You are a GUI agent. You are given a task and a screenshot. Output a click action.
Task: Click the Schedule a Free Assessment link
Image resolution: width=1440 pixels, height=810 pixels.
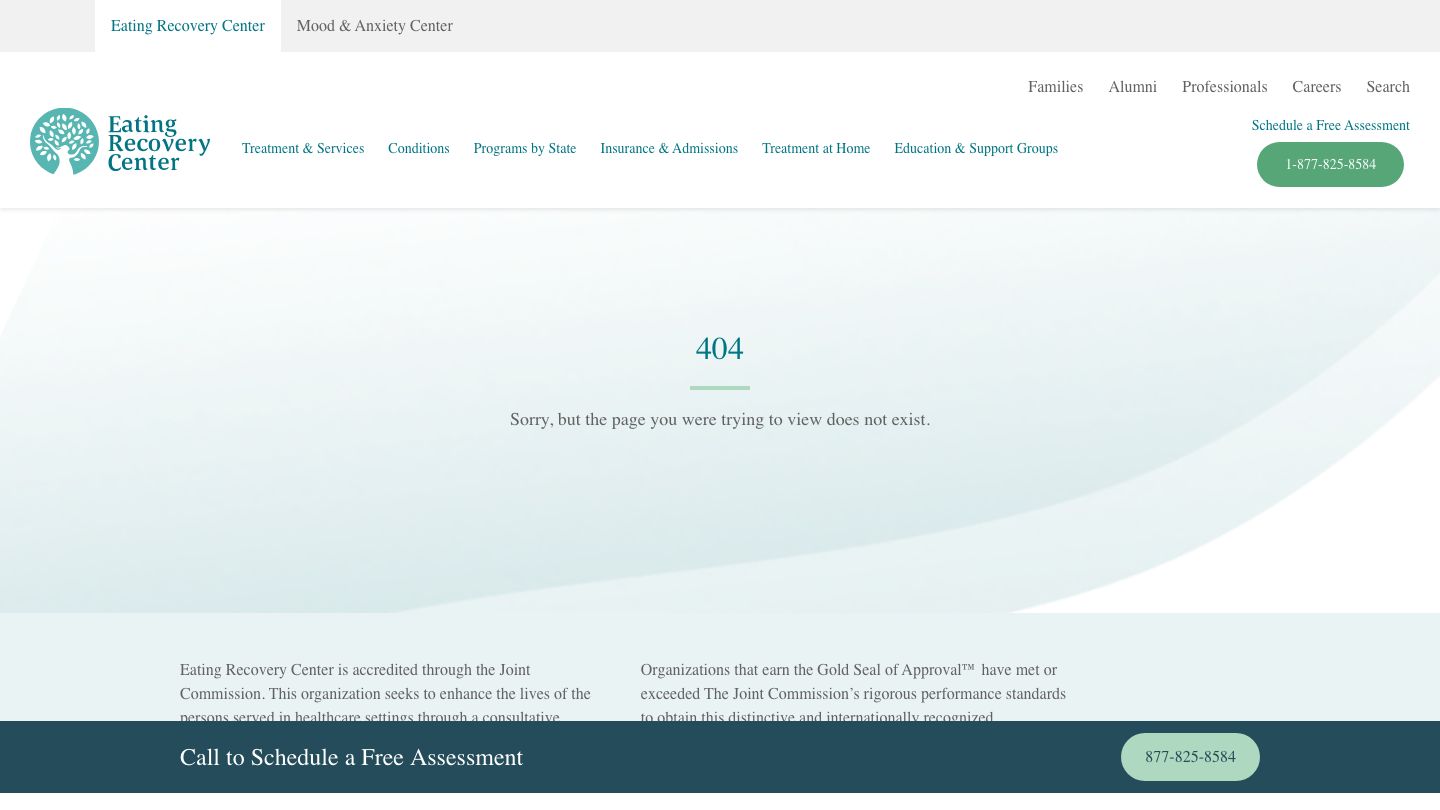coord(1330,126)
